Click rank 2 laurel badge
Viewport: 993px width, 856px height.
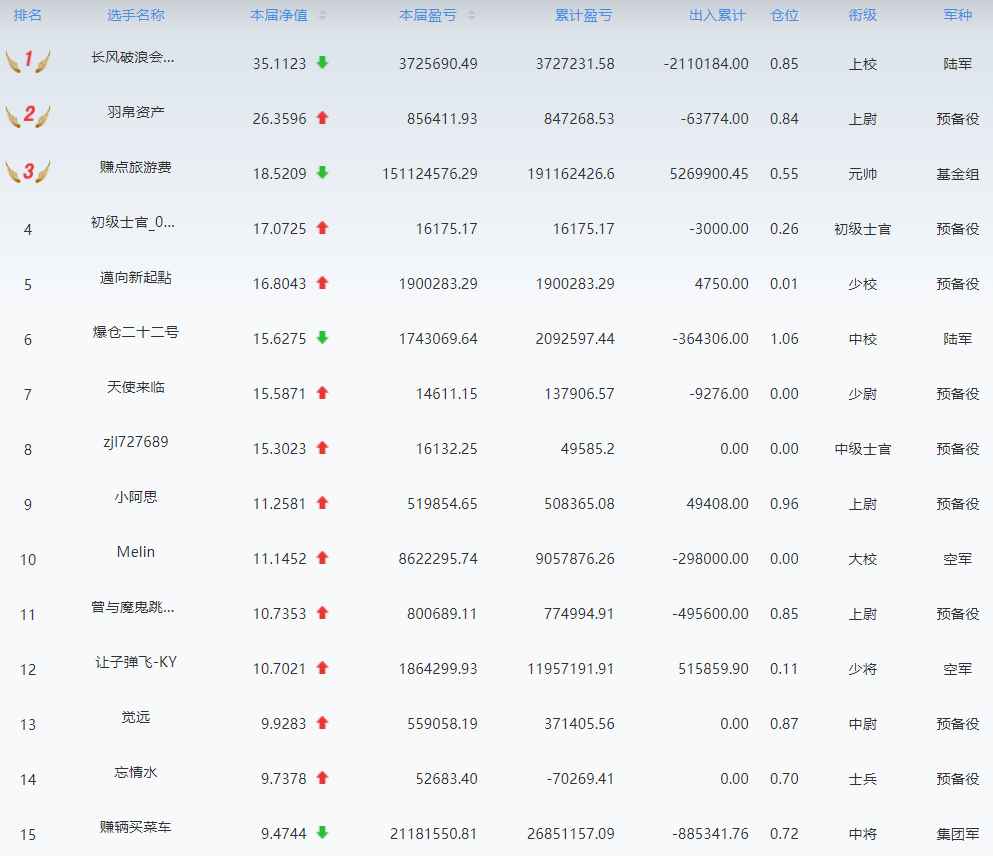pos(28,116)
